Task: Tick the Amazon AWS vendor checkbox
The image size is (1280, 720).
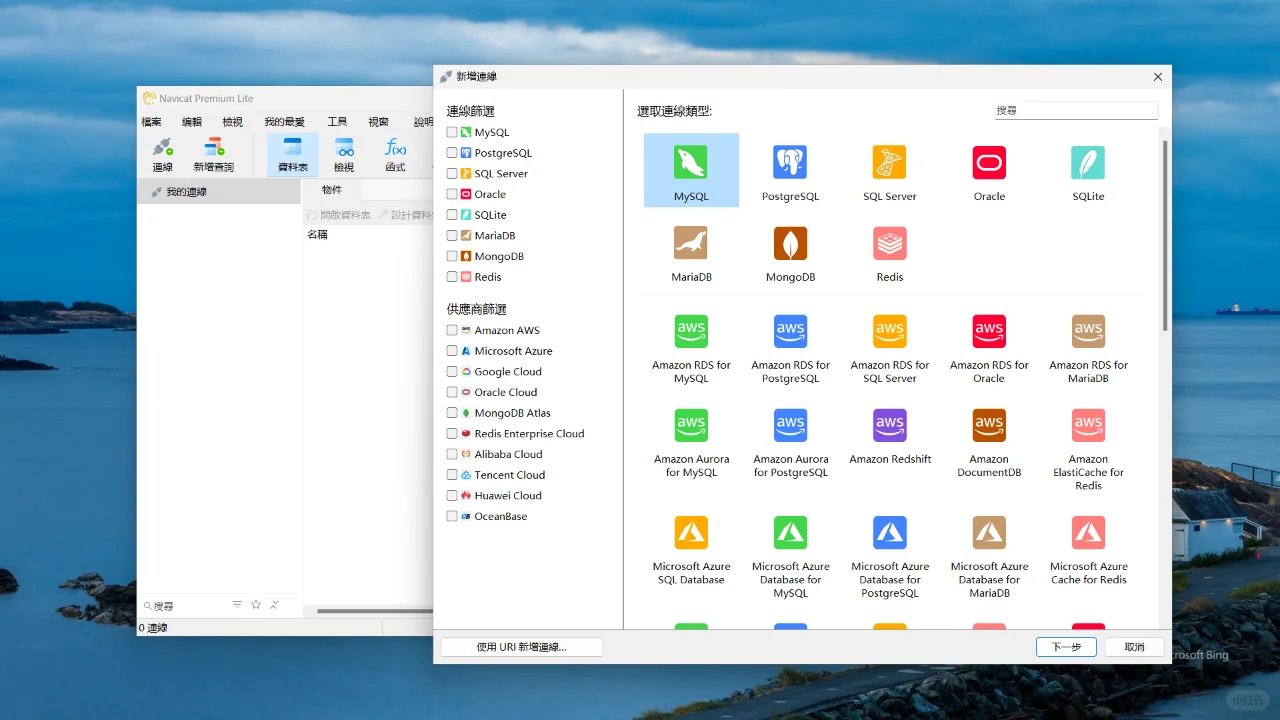Action: click(x=452, y=330)
